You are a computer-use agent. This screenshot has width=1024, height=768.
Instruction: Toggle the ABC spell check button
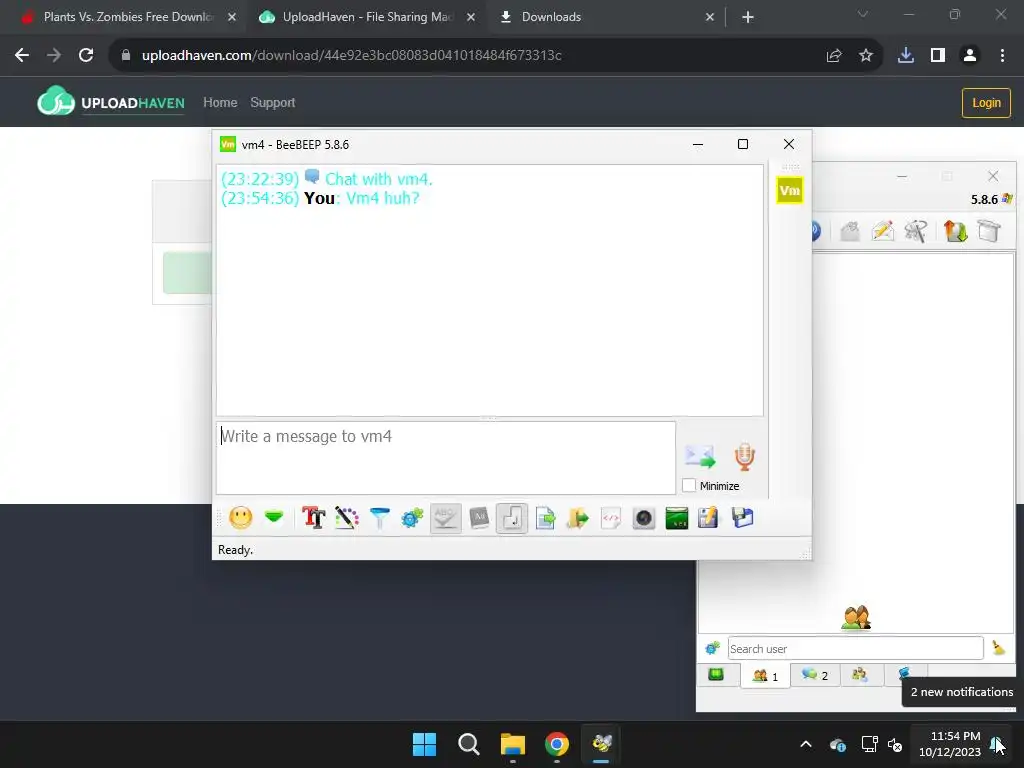click(445, 518)
